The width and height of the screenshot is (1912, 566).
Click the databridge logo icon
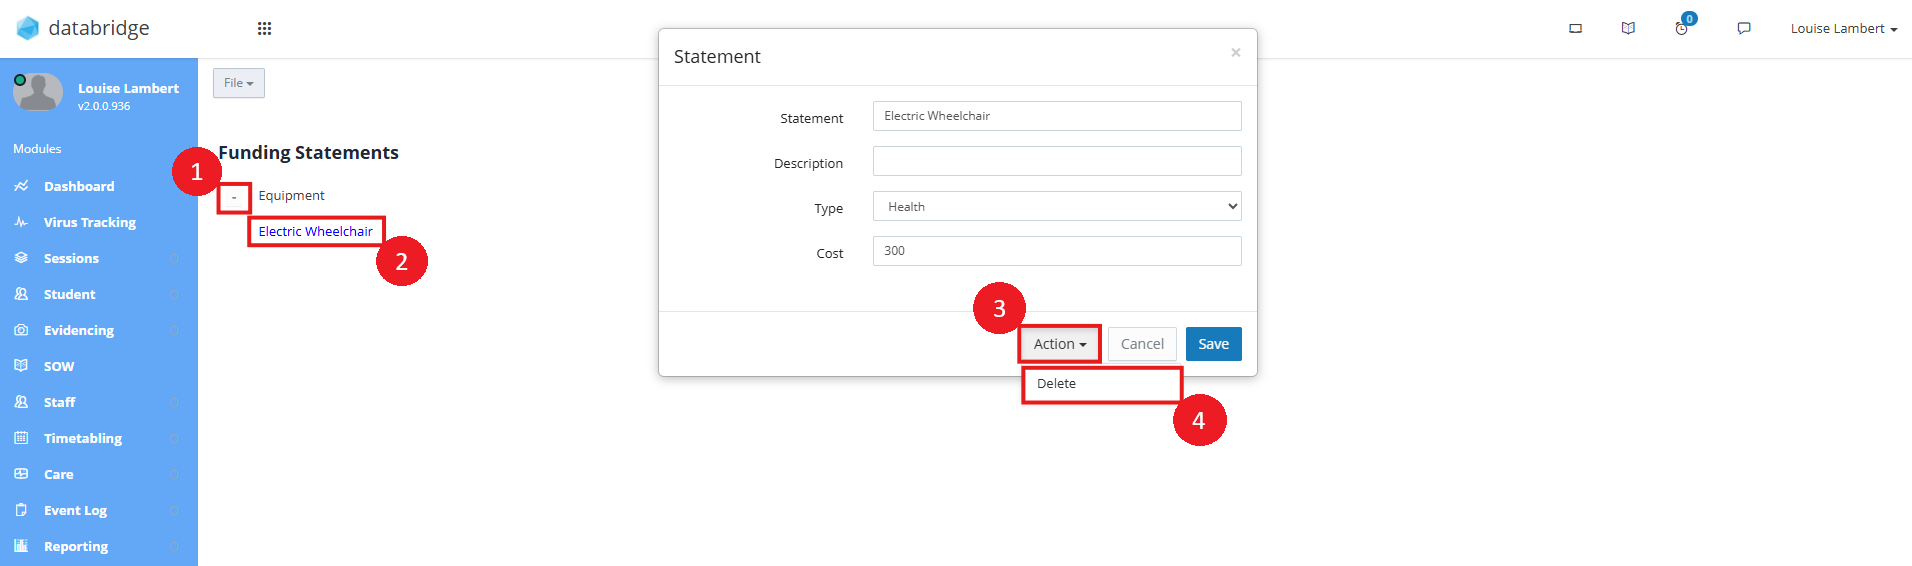coord(28,28)
